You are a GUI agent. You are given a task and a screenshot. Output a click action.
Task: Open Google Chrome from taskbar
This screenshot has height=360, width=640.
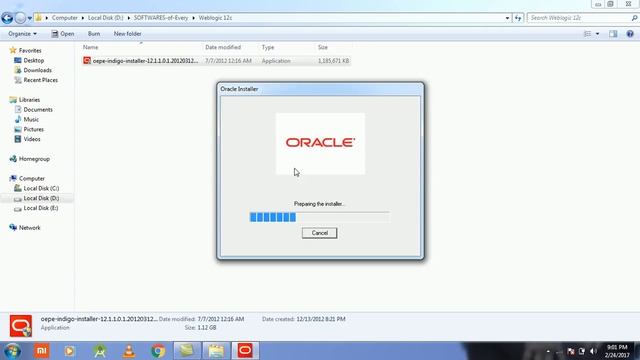click(x=158, y=351)
